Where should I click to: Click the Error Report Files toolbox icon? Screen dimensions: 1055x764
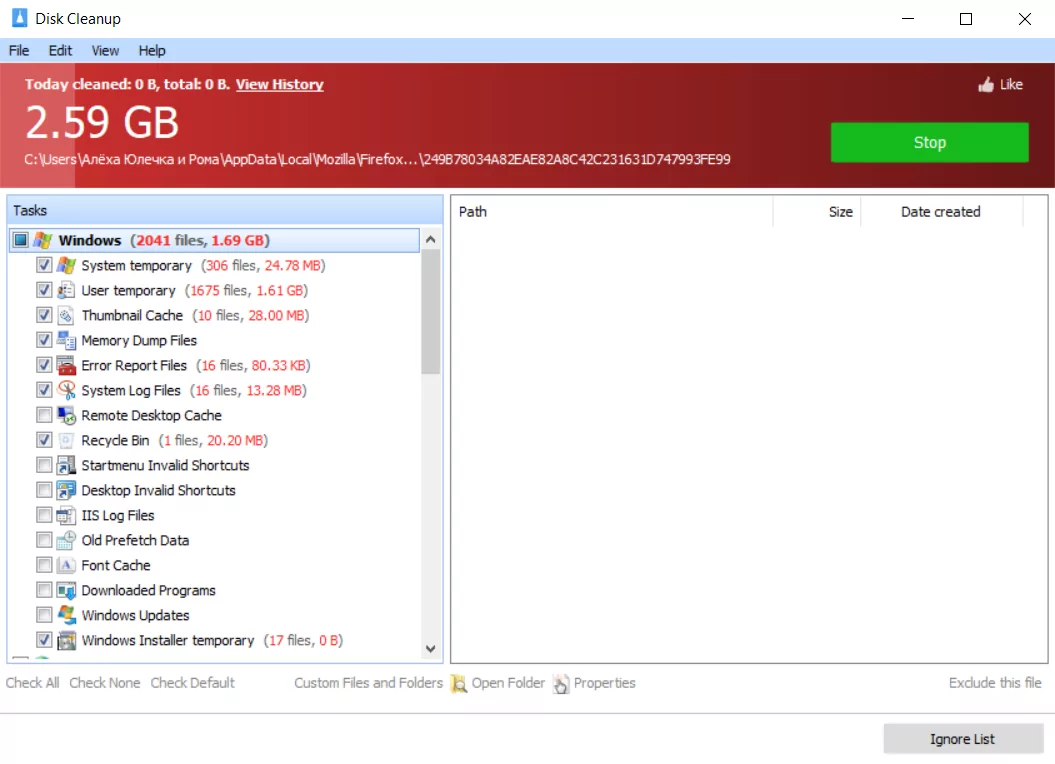click(66, 365)
